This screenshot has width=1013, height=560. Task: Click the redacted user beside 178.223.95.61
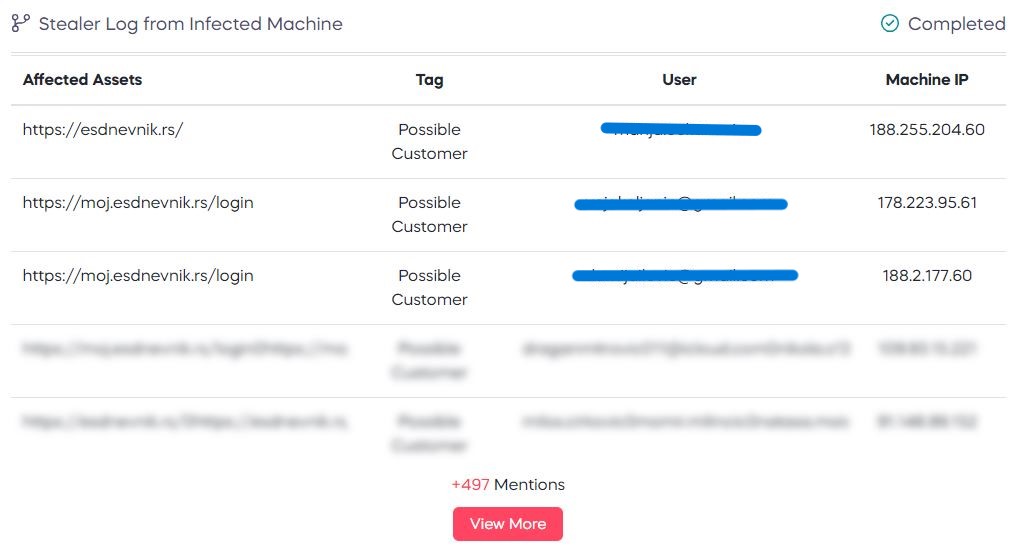pos(681,204)
